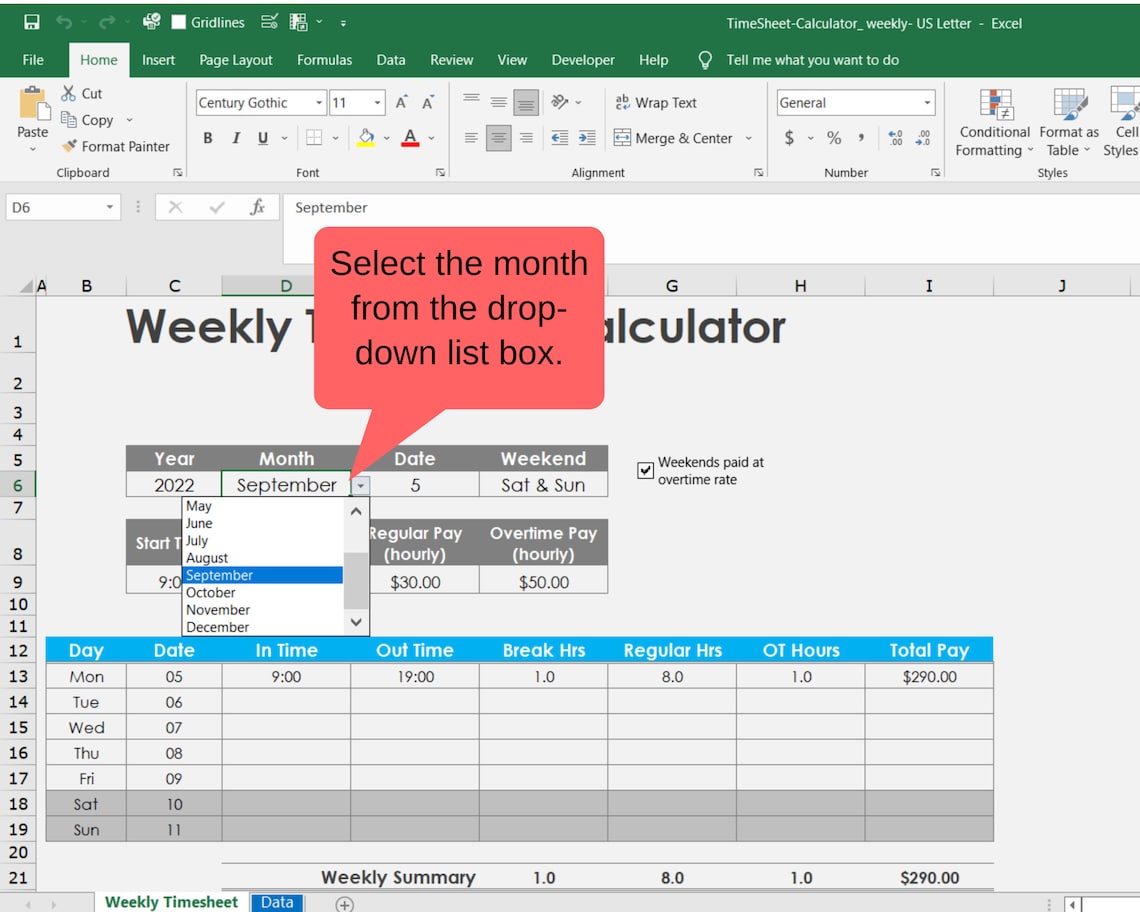Viewport: 1140px width, 912px height.
Task: Apply the Percent Style number format
Action: tap(834, 138)
